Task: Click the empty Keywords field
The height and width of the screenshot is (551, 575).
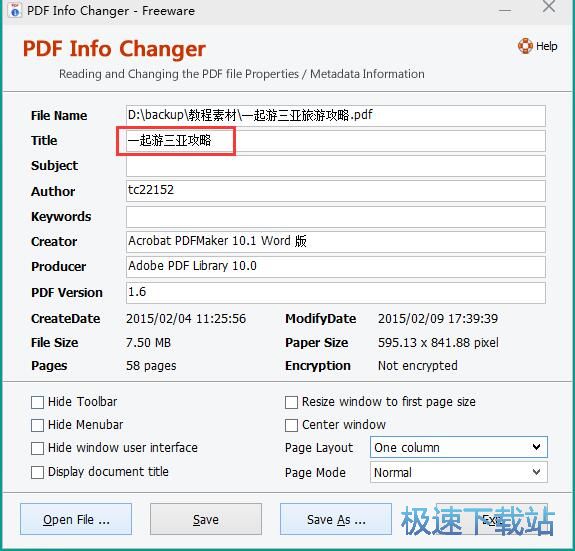Action: 336,216
